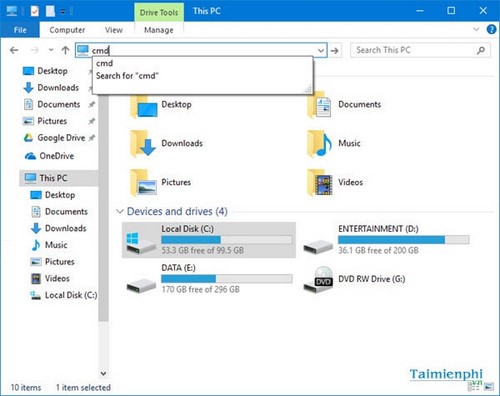
Task: Select the DVD RW Drive (G:) icon
Action: [319, 280]
